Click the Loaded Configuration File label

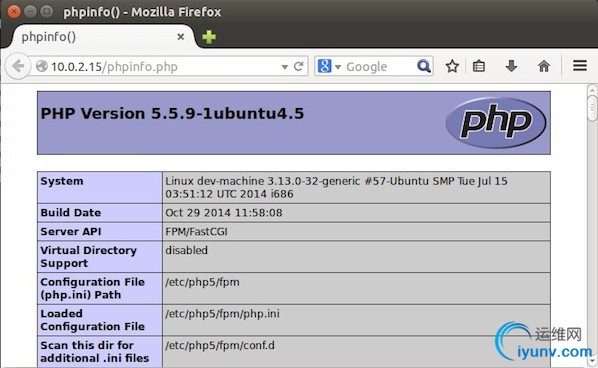click(92, 320)
